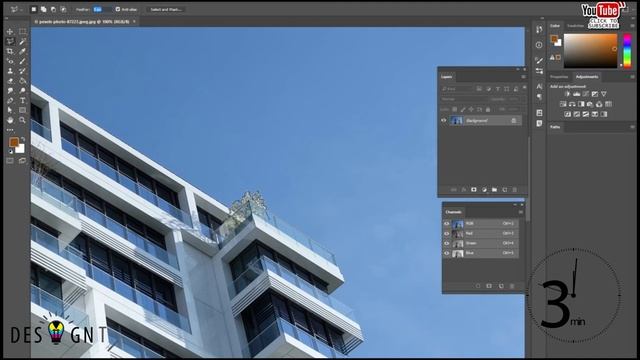
Task: Create a new group in Layers panel
Action: pos(494,190)
